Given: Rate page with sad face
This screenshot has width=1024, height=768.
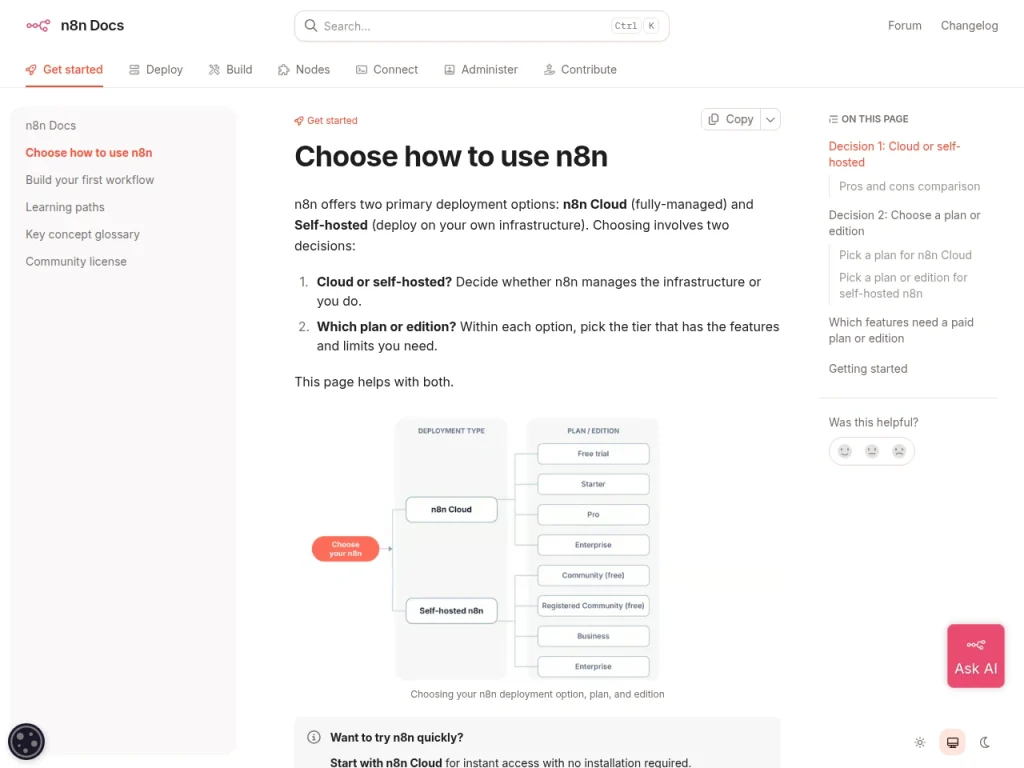Looking at the screenshot, I should coord(899,451).
